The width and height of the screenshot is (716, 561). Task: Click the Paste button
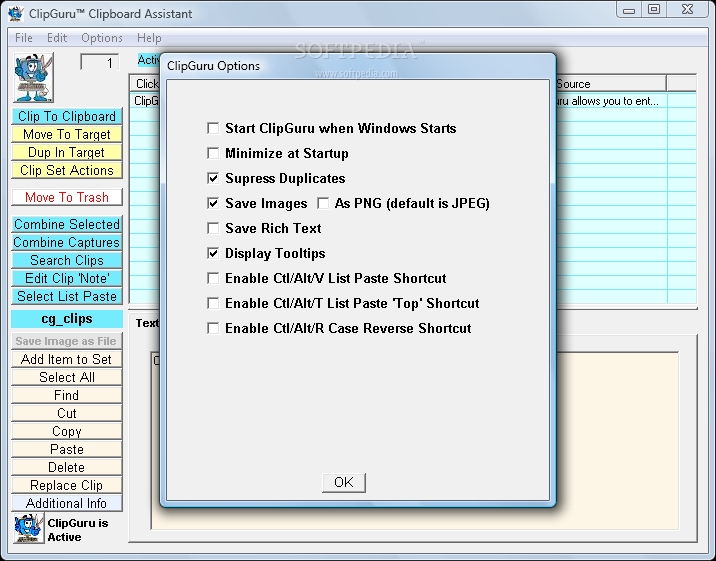(x=67, y=449)
